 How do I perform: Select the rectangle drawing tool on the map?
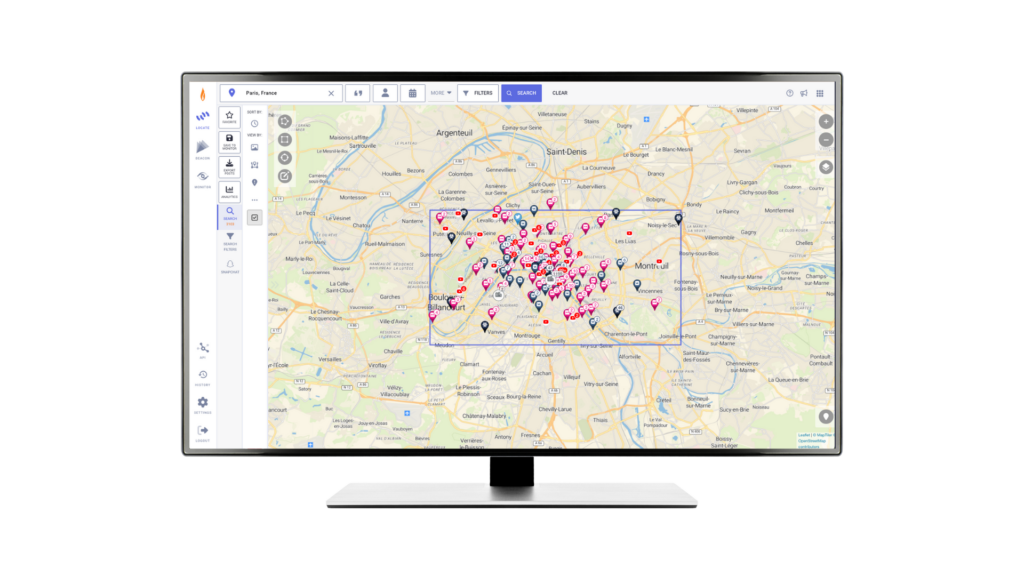tap(285, 141)
